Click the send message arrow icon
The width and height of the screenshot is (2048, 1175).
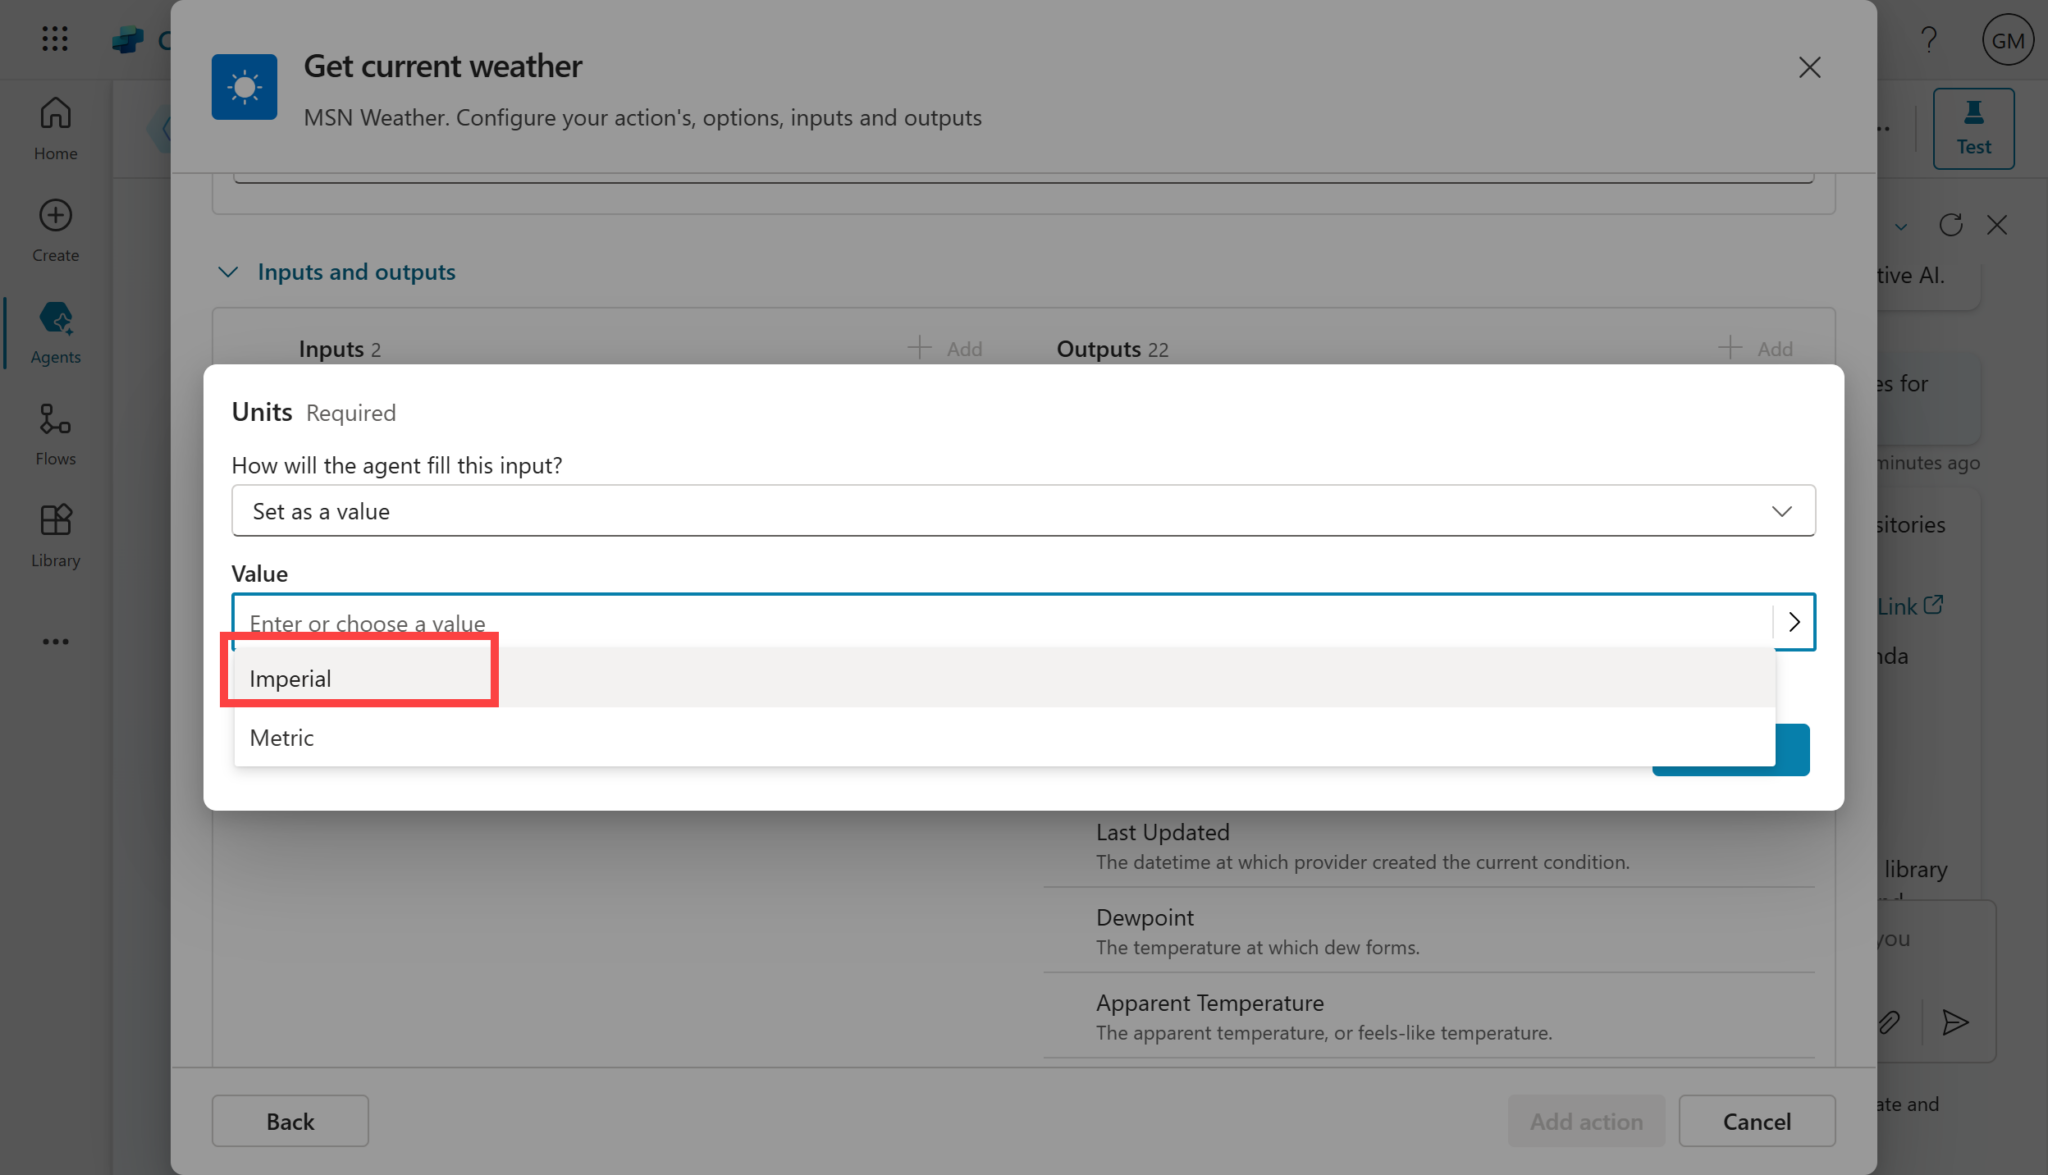click(x=1954, y=1022)
